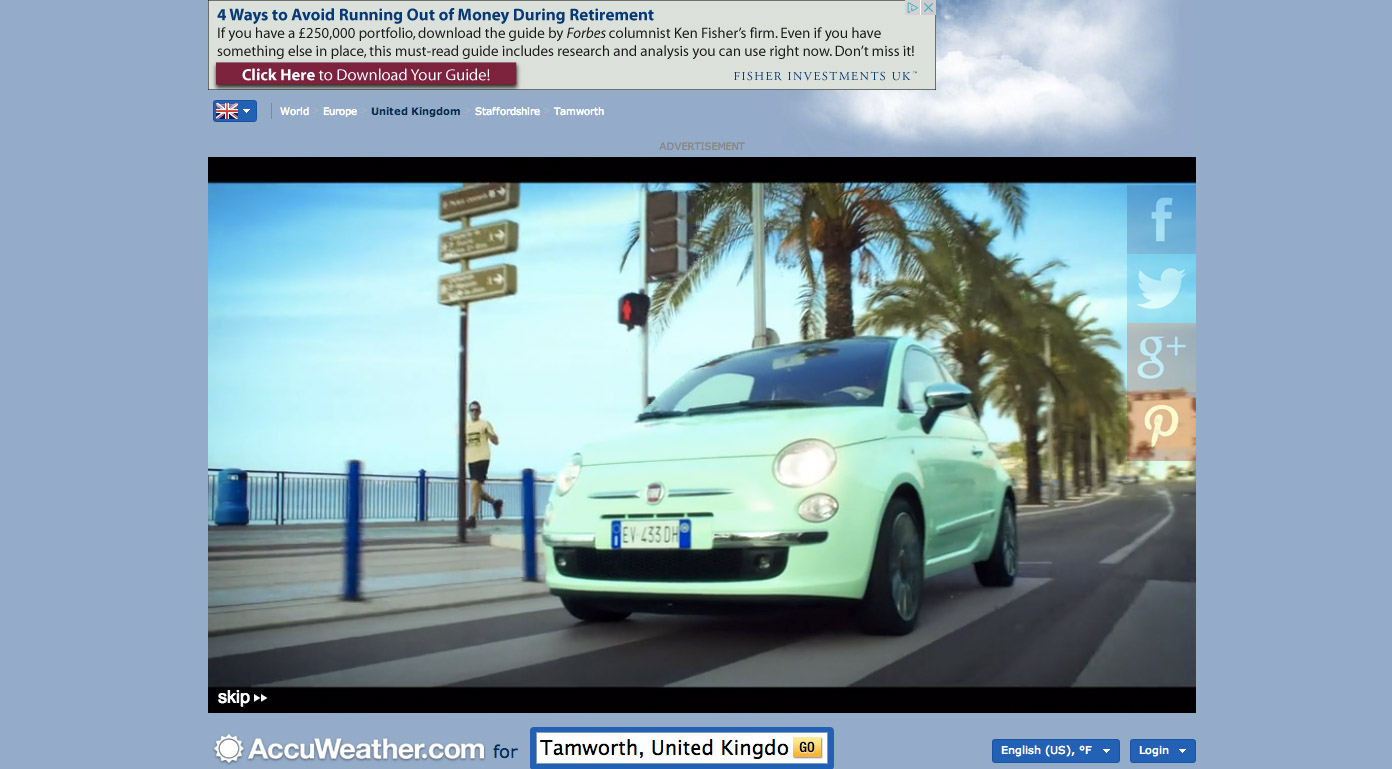
Task: Skip the video advertisement
Action: coord(242,697)
